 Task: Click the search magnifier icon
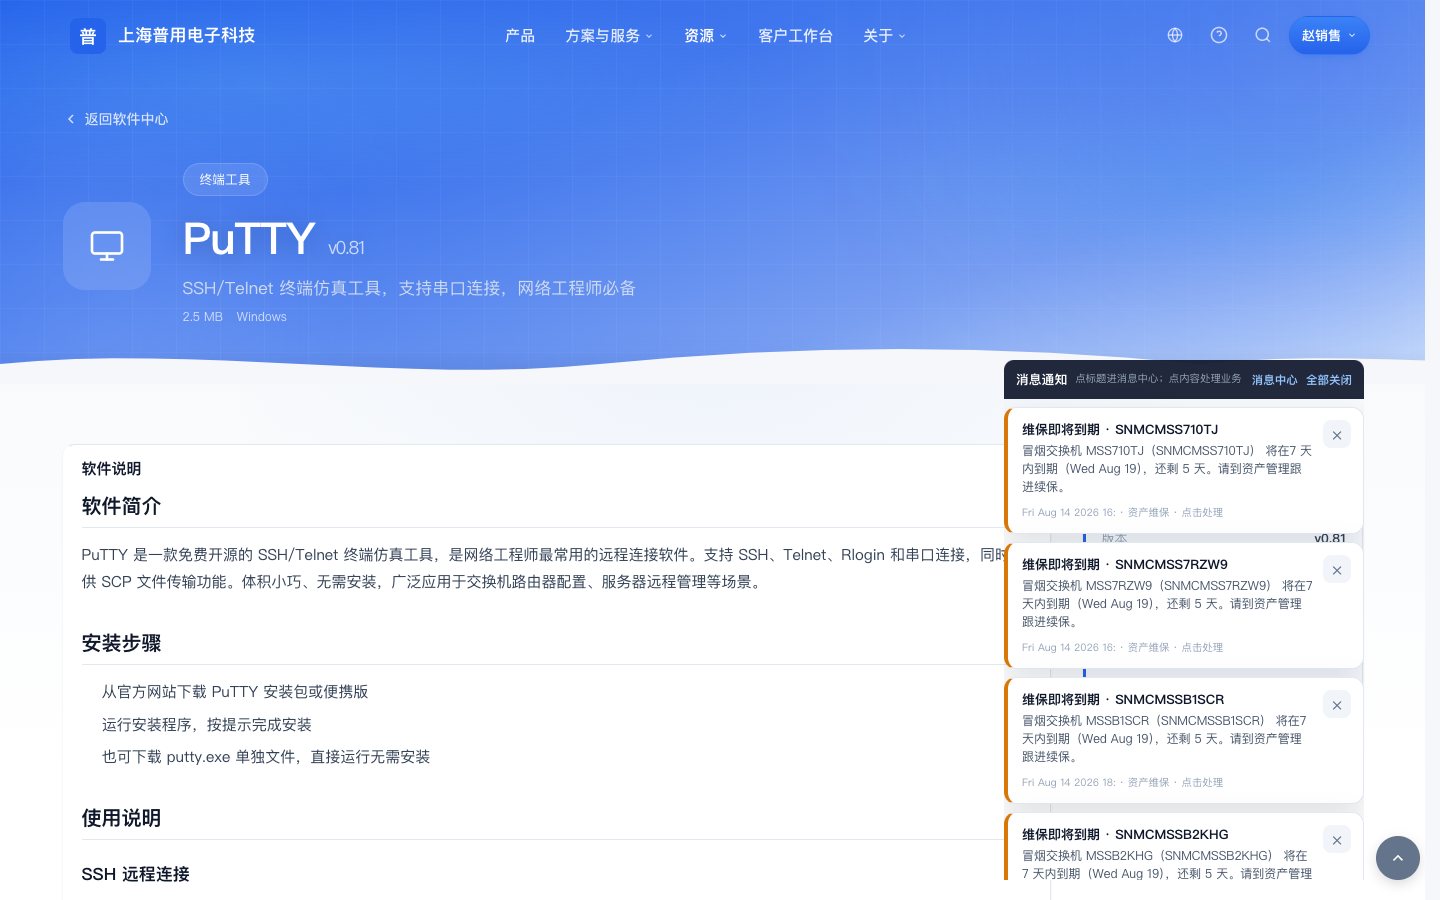click(1263, 35)
